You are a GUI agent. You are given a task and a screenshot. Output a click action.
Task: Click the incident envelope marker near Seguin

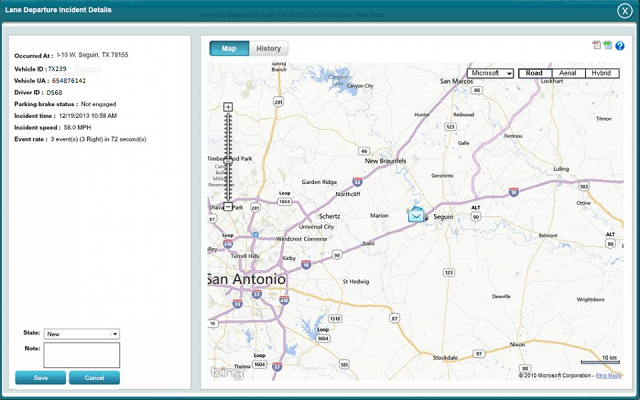click(416, 215)
